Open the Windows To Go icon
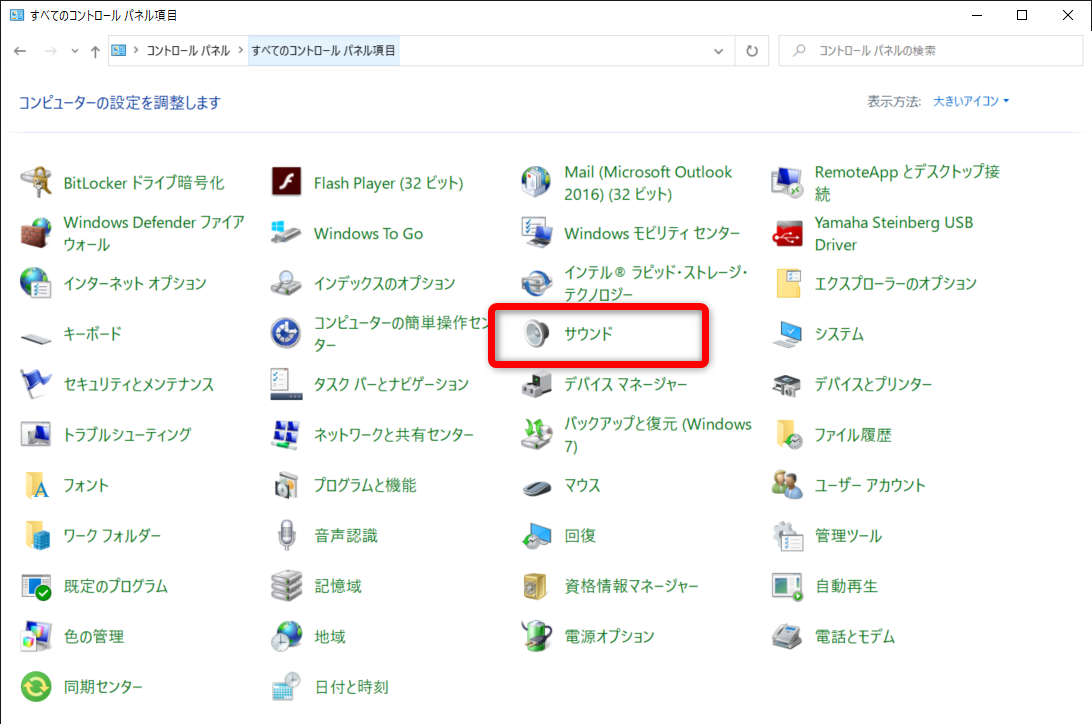The width and height of the screenshot is (1092, 724). (286, 233)
